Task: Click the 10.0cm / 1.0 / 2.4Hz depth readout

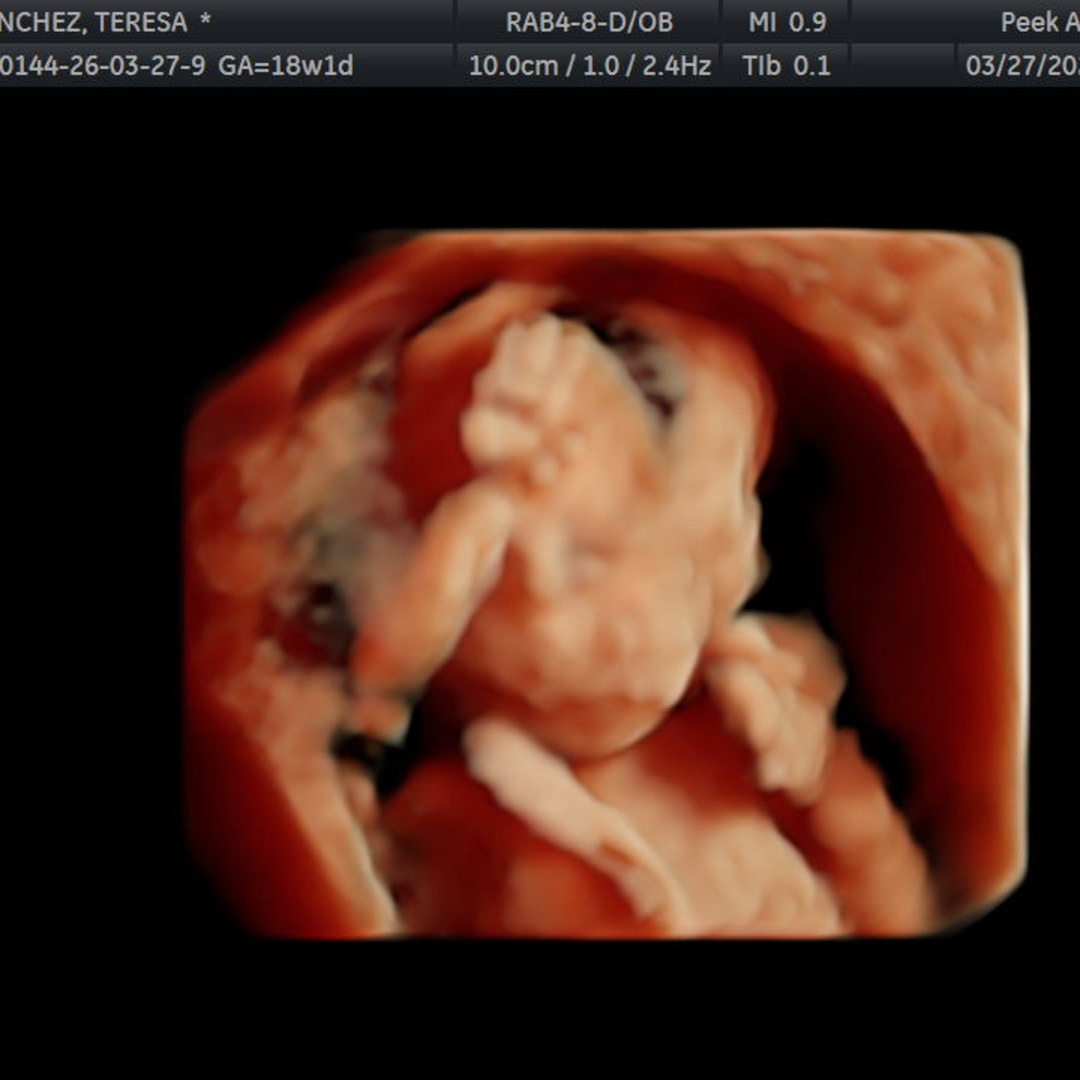Action: pos(590,66)
